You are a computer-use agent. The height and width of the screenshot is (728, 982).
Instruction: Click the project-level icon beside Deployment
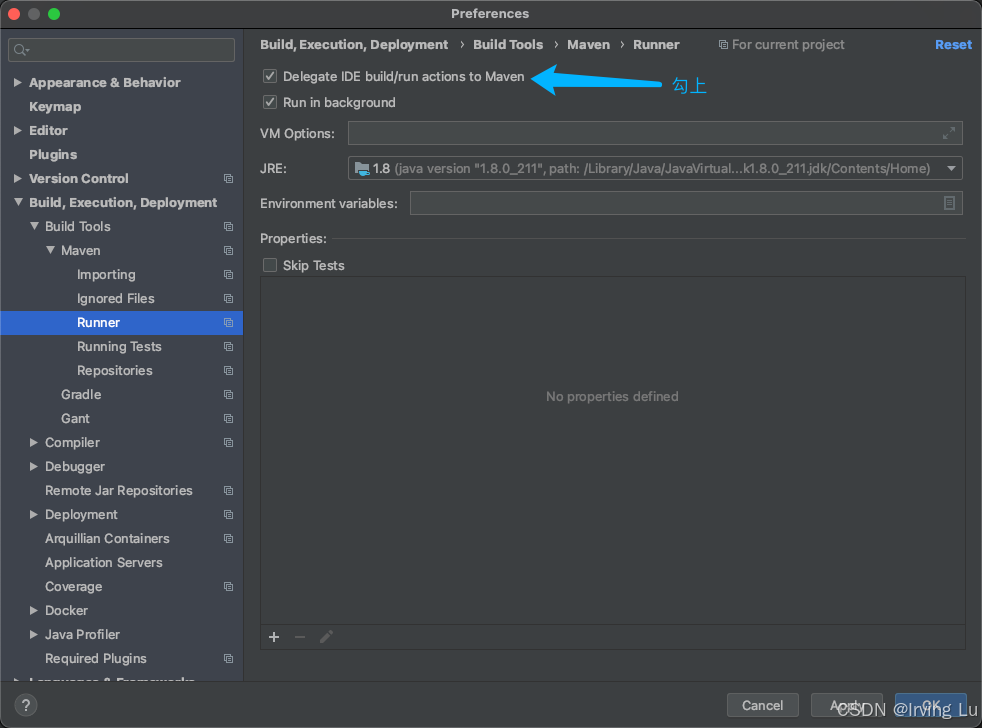tap(229, 514)
